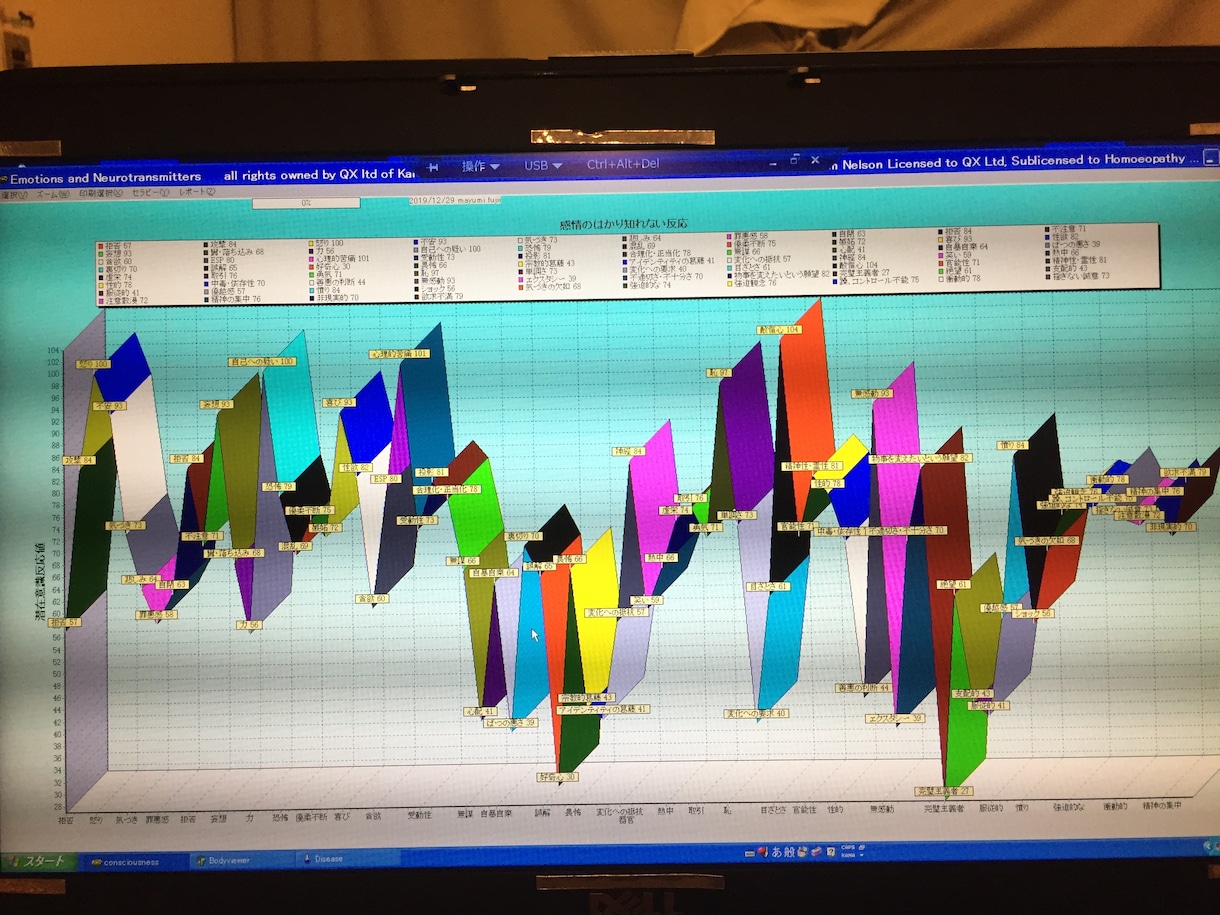Send Ctrl+Alt+Del to the remote session
Viewport: 1220px width, 915px height.
click(x=623, y=164)
